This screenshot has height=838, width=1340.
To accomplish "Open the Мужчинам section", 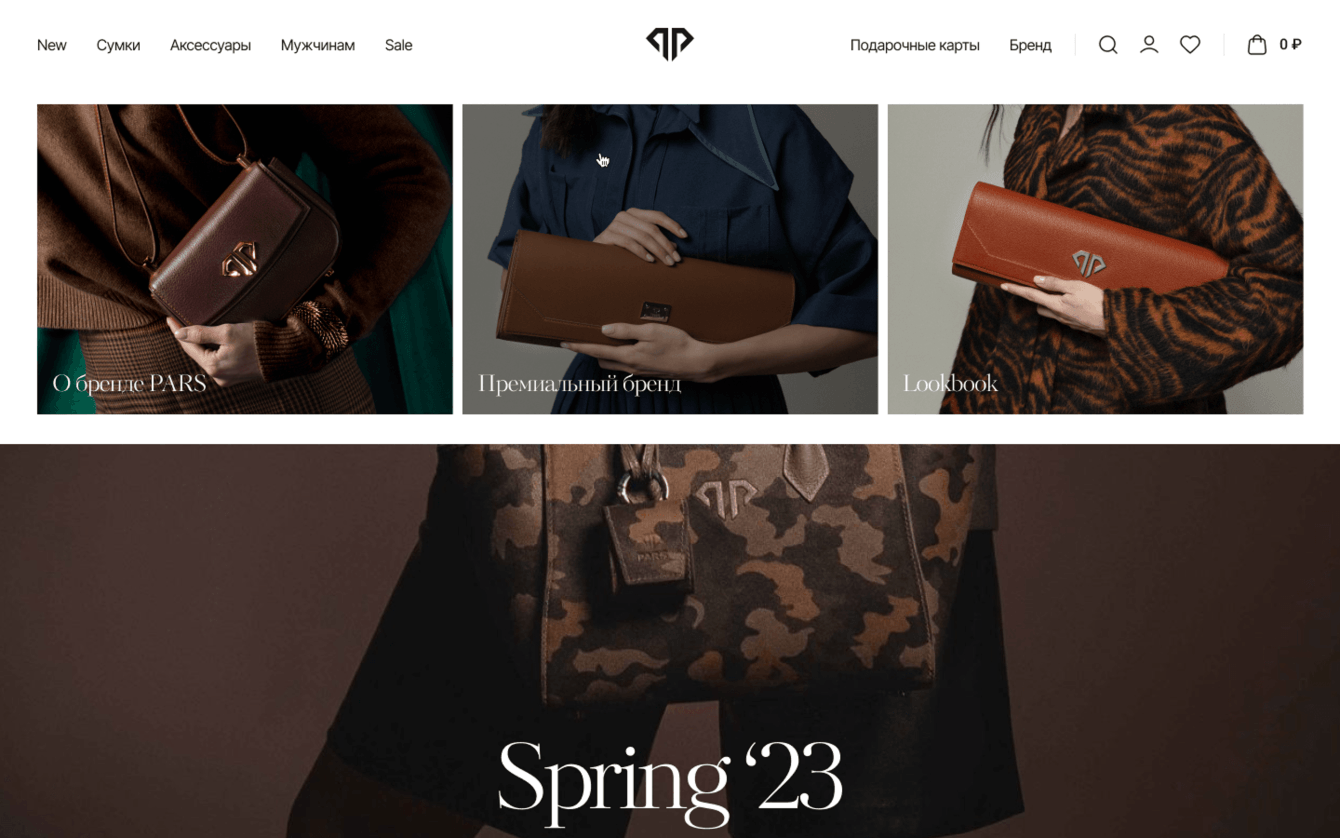I will pyautogui.click(x=318, y=45).
